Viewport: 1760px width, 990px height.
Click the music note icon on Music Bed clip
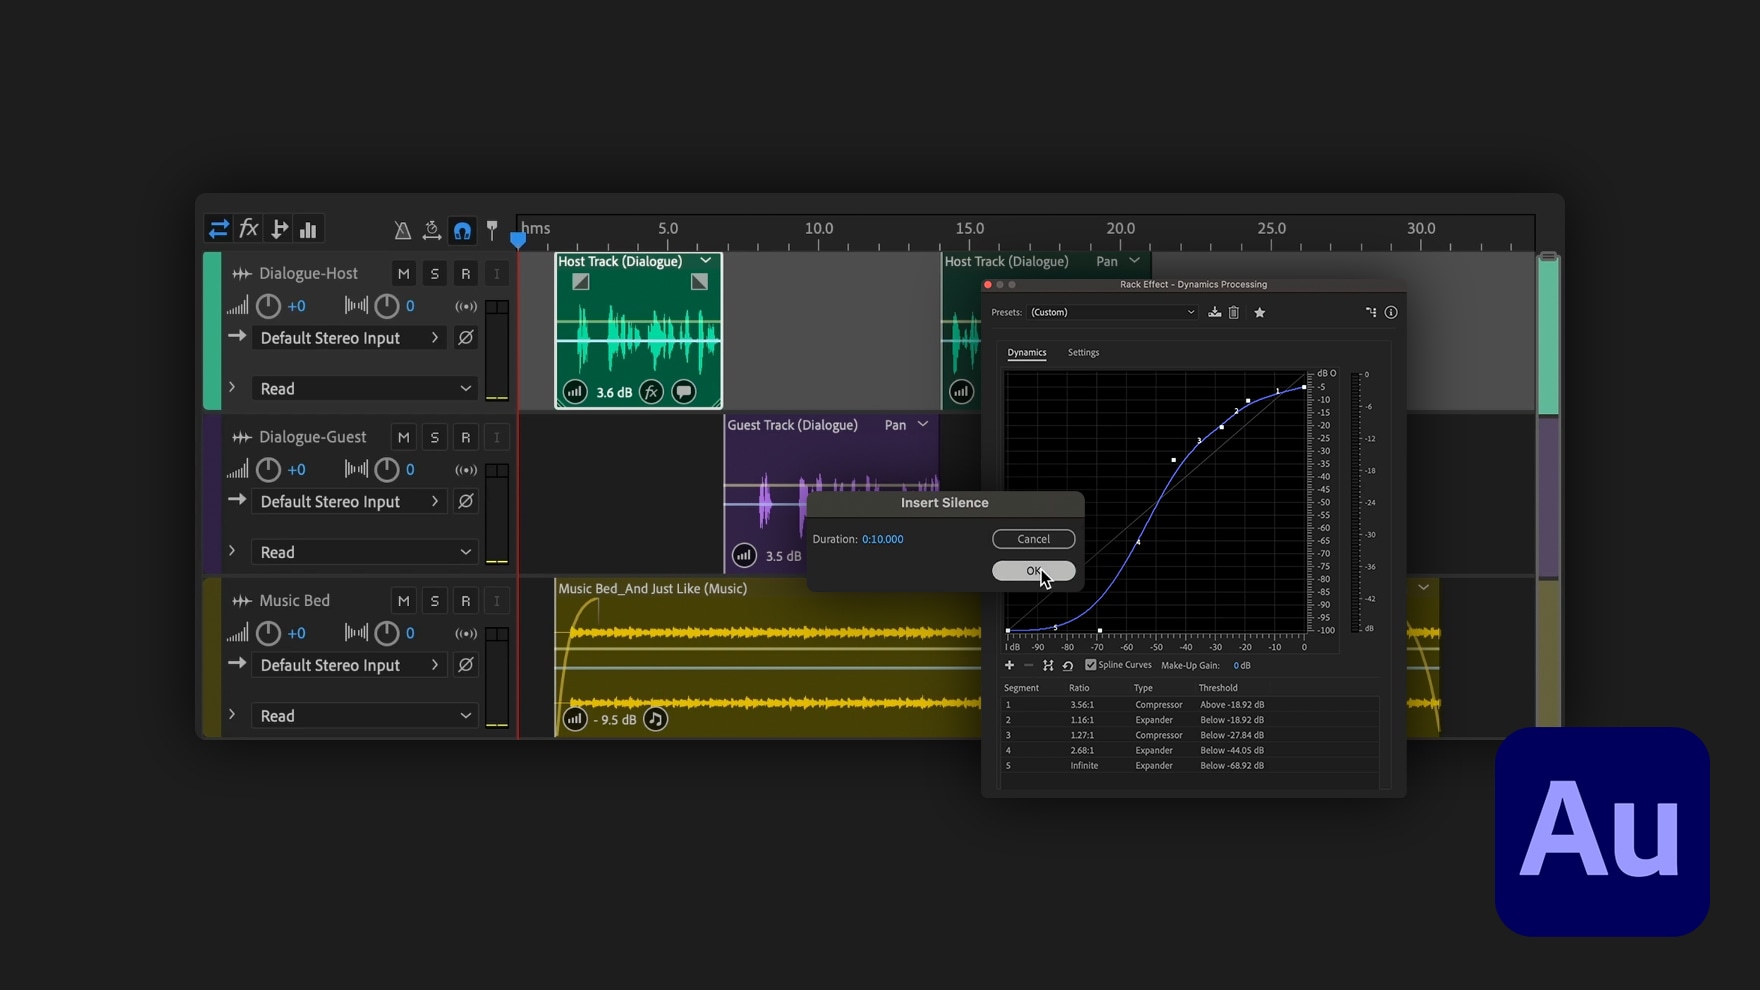tap(655, 719)
